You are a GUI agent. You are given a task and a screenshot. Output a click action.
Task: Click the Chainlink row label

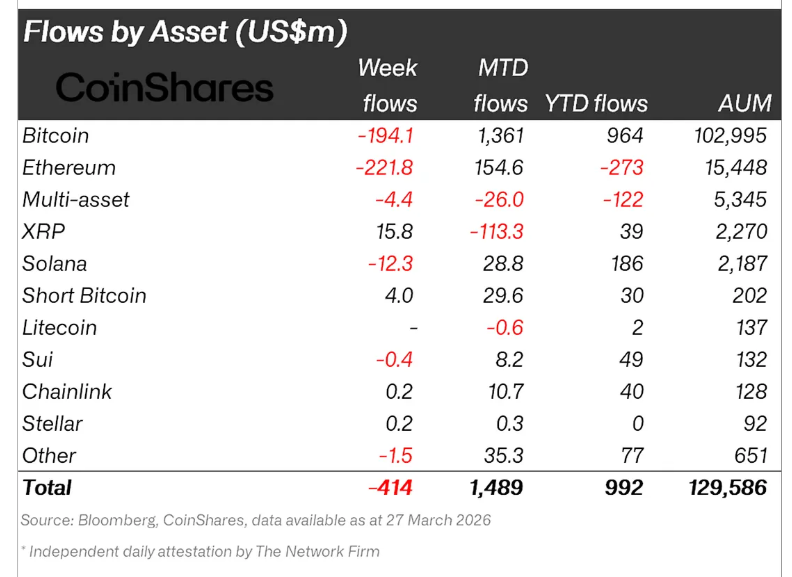pos(67,392)
